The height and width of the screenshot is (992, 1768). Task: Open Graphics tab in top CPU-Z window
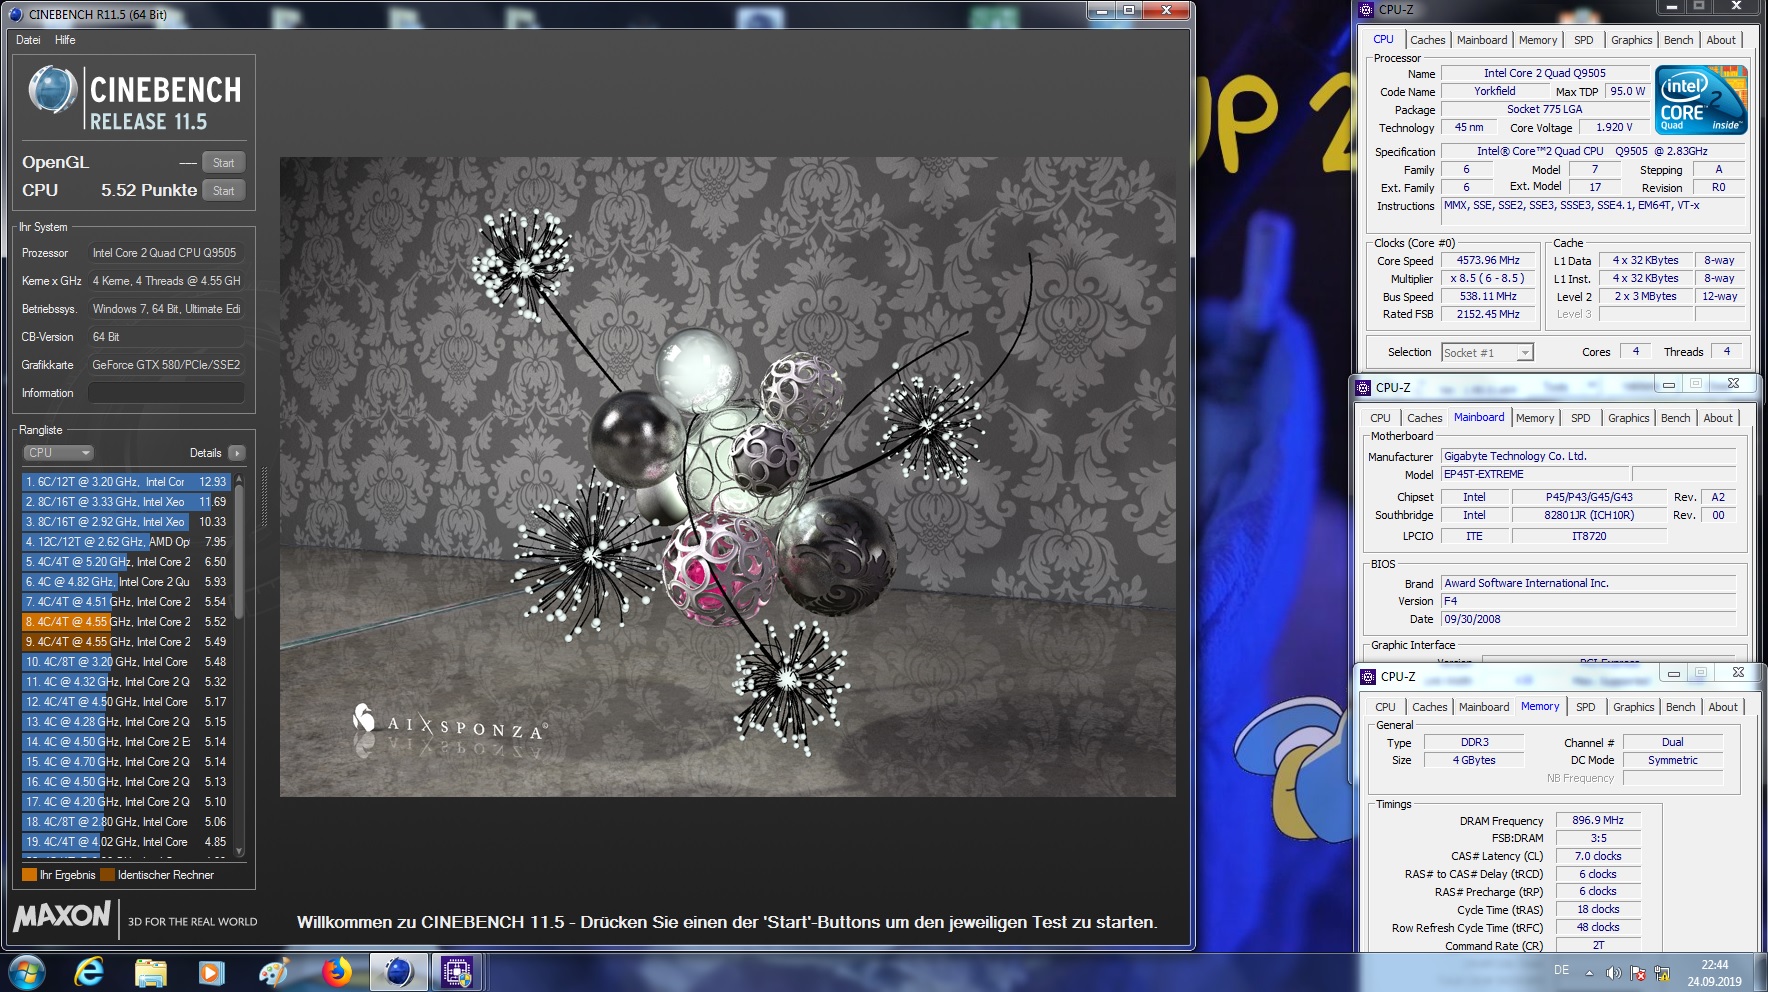pos(1631,40)
